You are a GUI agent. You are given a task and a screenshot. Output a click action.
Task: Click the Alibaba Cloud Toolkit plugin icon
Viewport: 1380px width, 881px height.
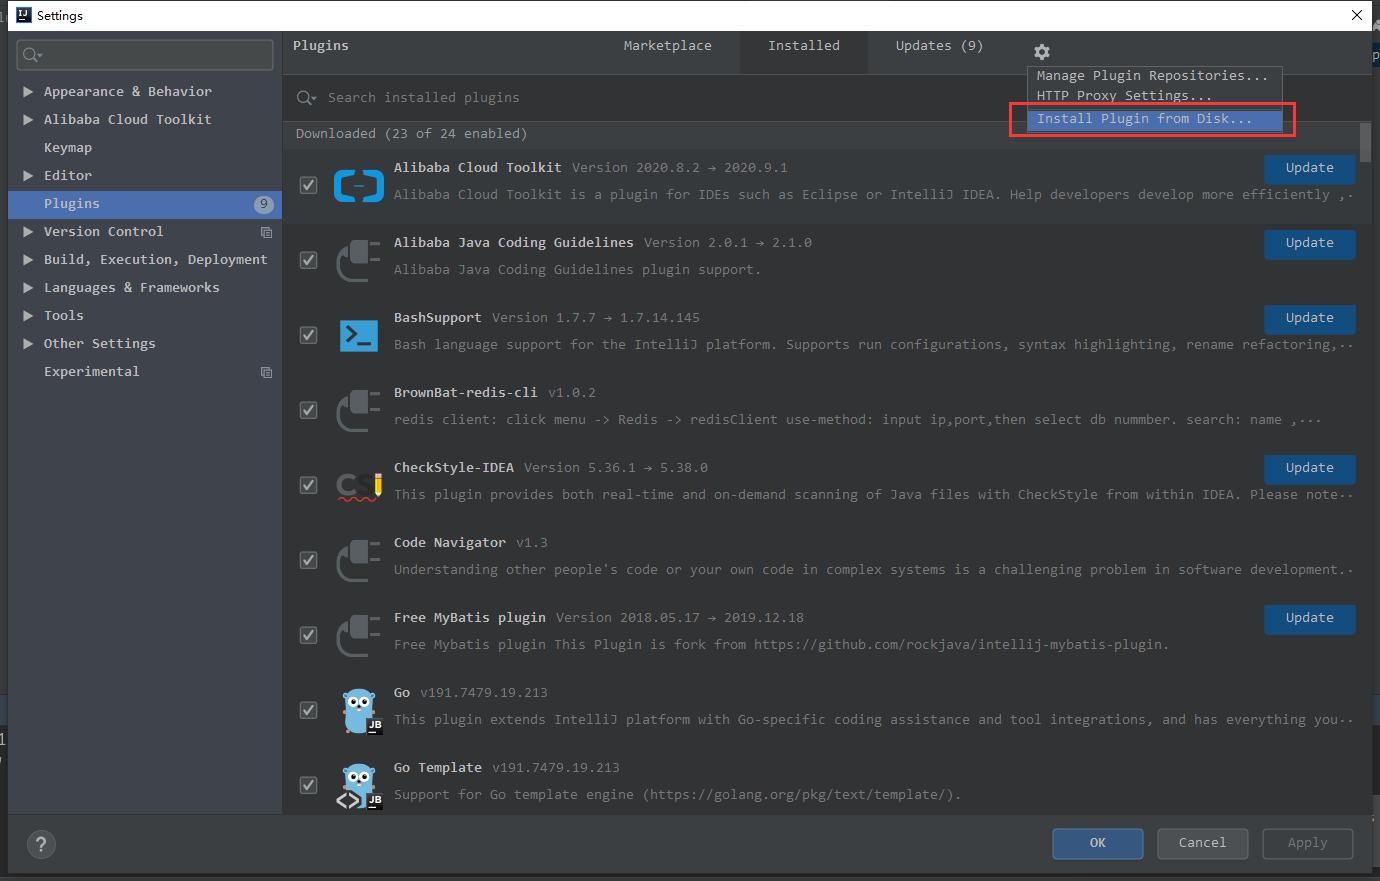click(358, 185)
